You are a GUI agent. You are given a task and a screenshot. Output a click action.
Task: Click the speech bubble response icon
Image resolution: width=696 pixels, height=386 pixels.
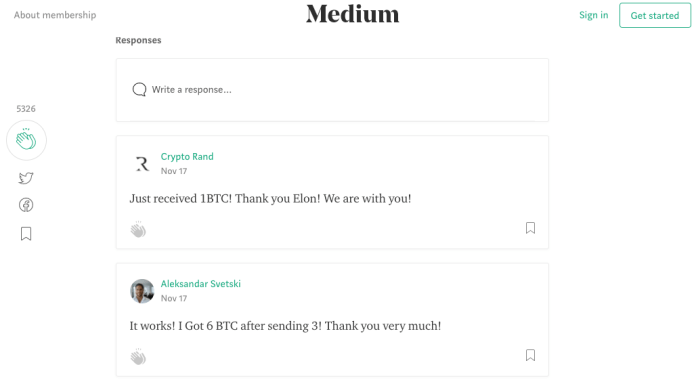pyautogui.click(x=139, y=90)
